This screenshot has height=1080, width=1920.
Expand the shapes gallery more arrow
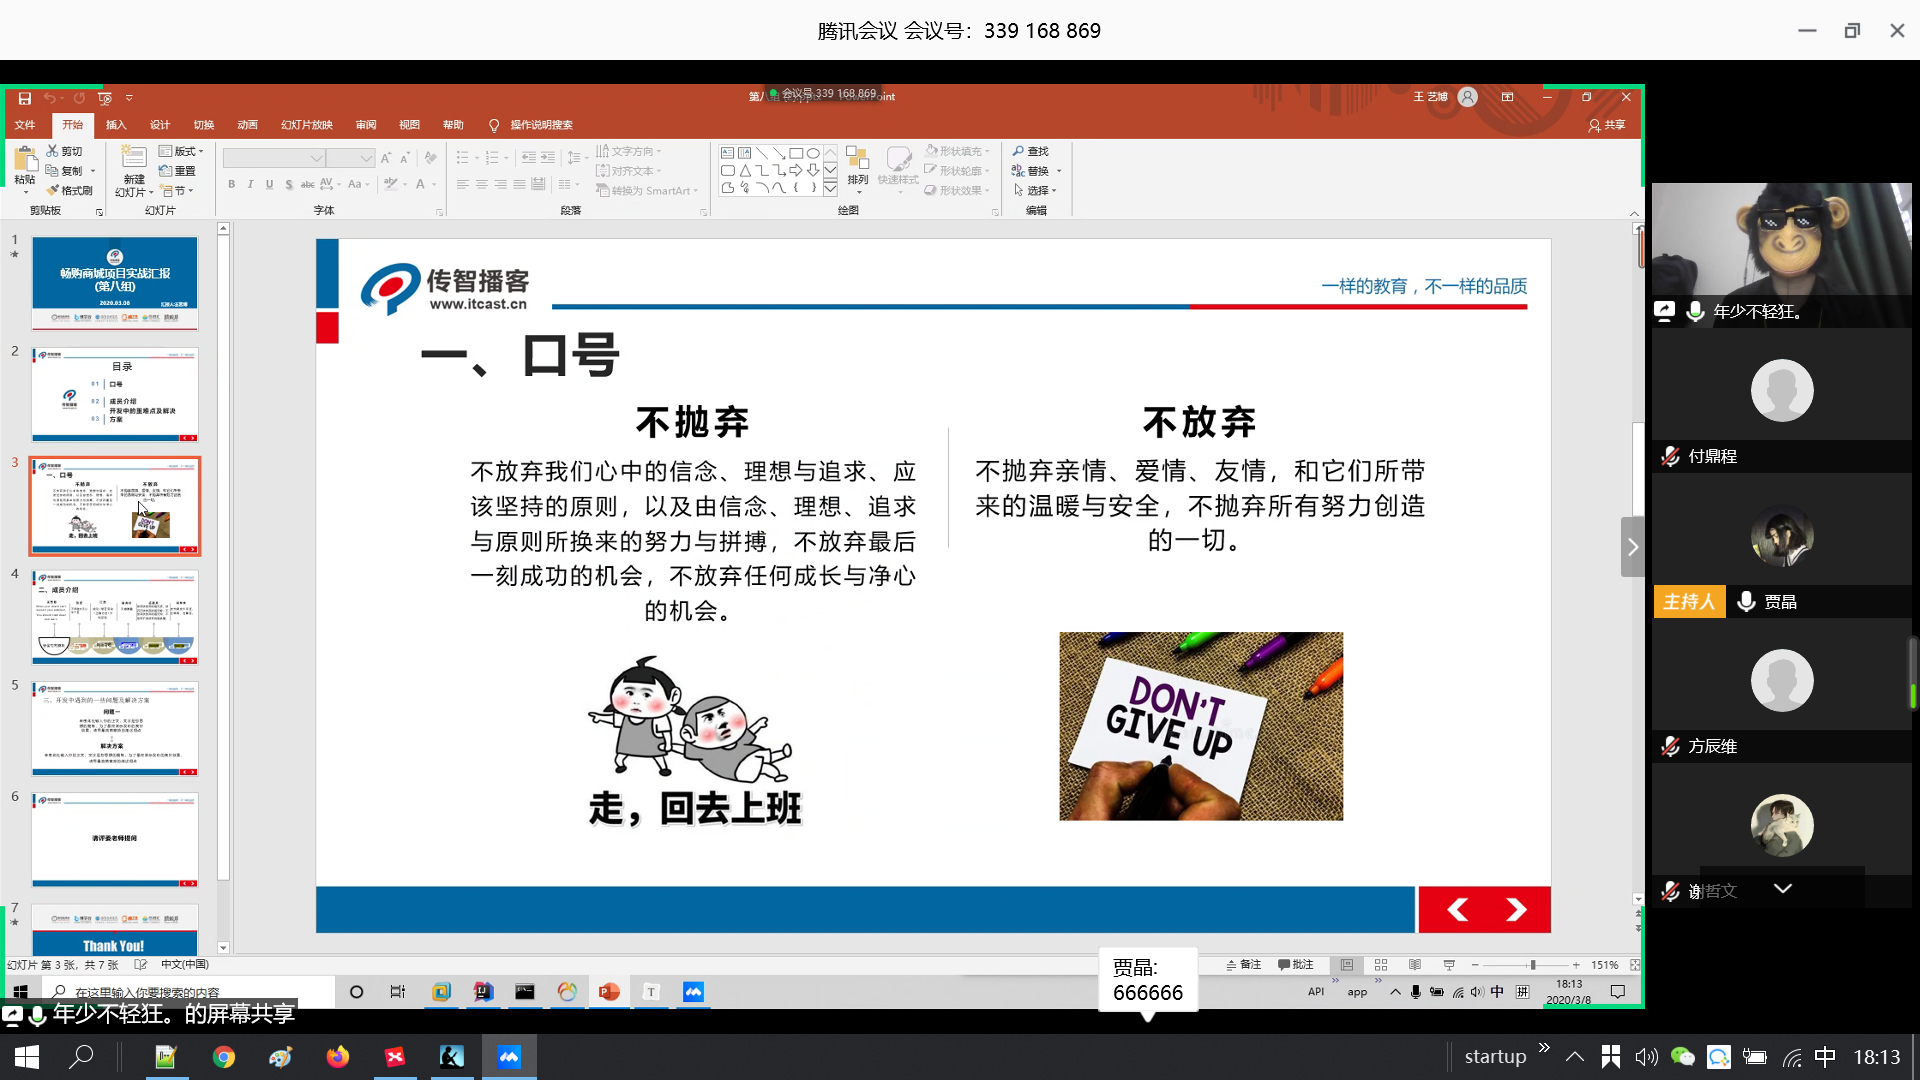click(x=830, y=188)
